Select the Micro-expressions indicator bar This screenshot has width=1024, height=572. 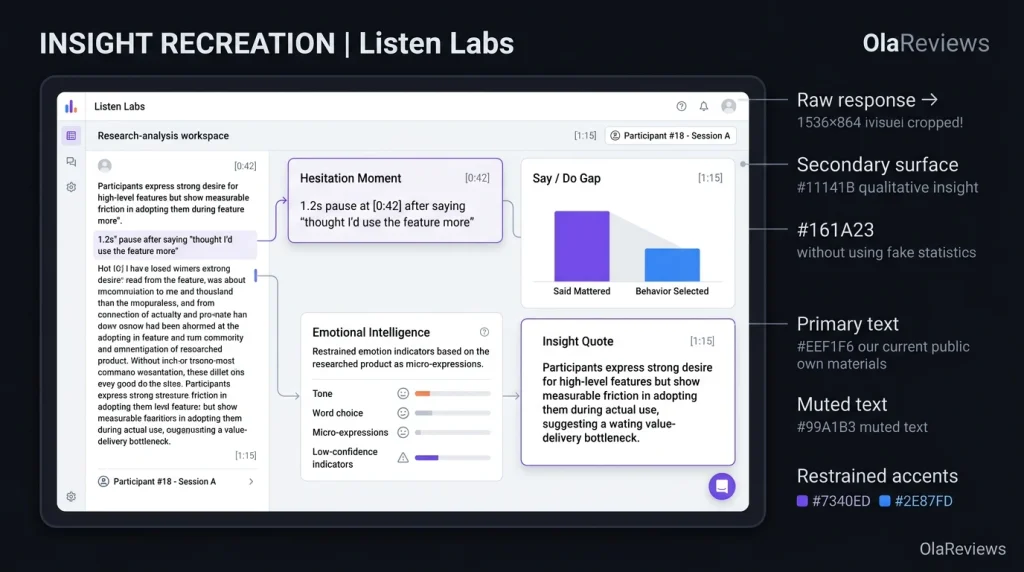(x=453, y=432)
